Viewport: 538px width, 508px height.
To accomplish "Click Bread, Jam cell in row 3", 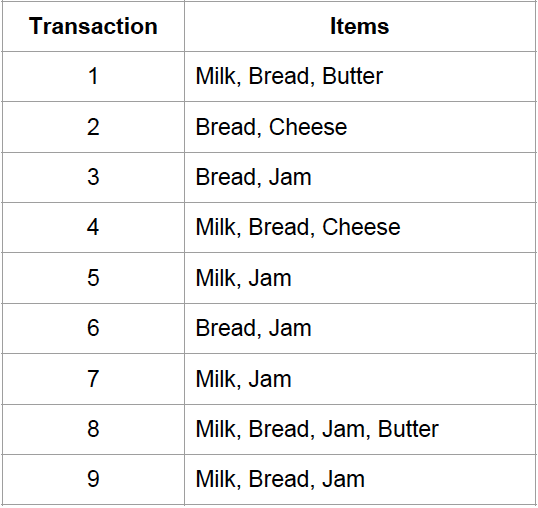I will pyautogui.click(x=360, y=177).
